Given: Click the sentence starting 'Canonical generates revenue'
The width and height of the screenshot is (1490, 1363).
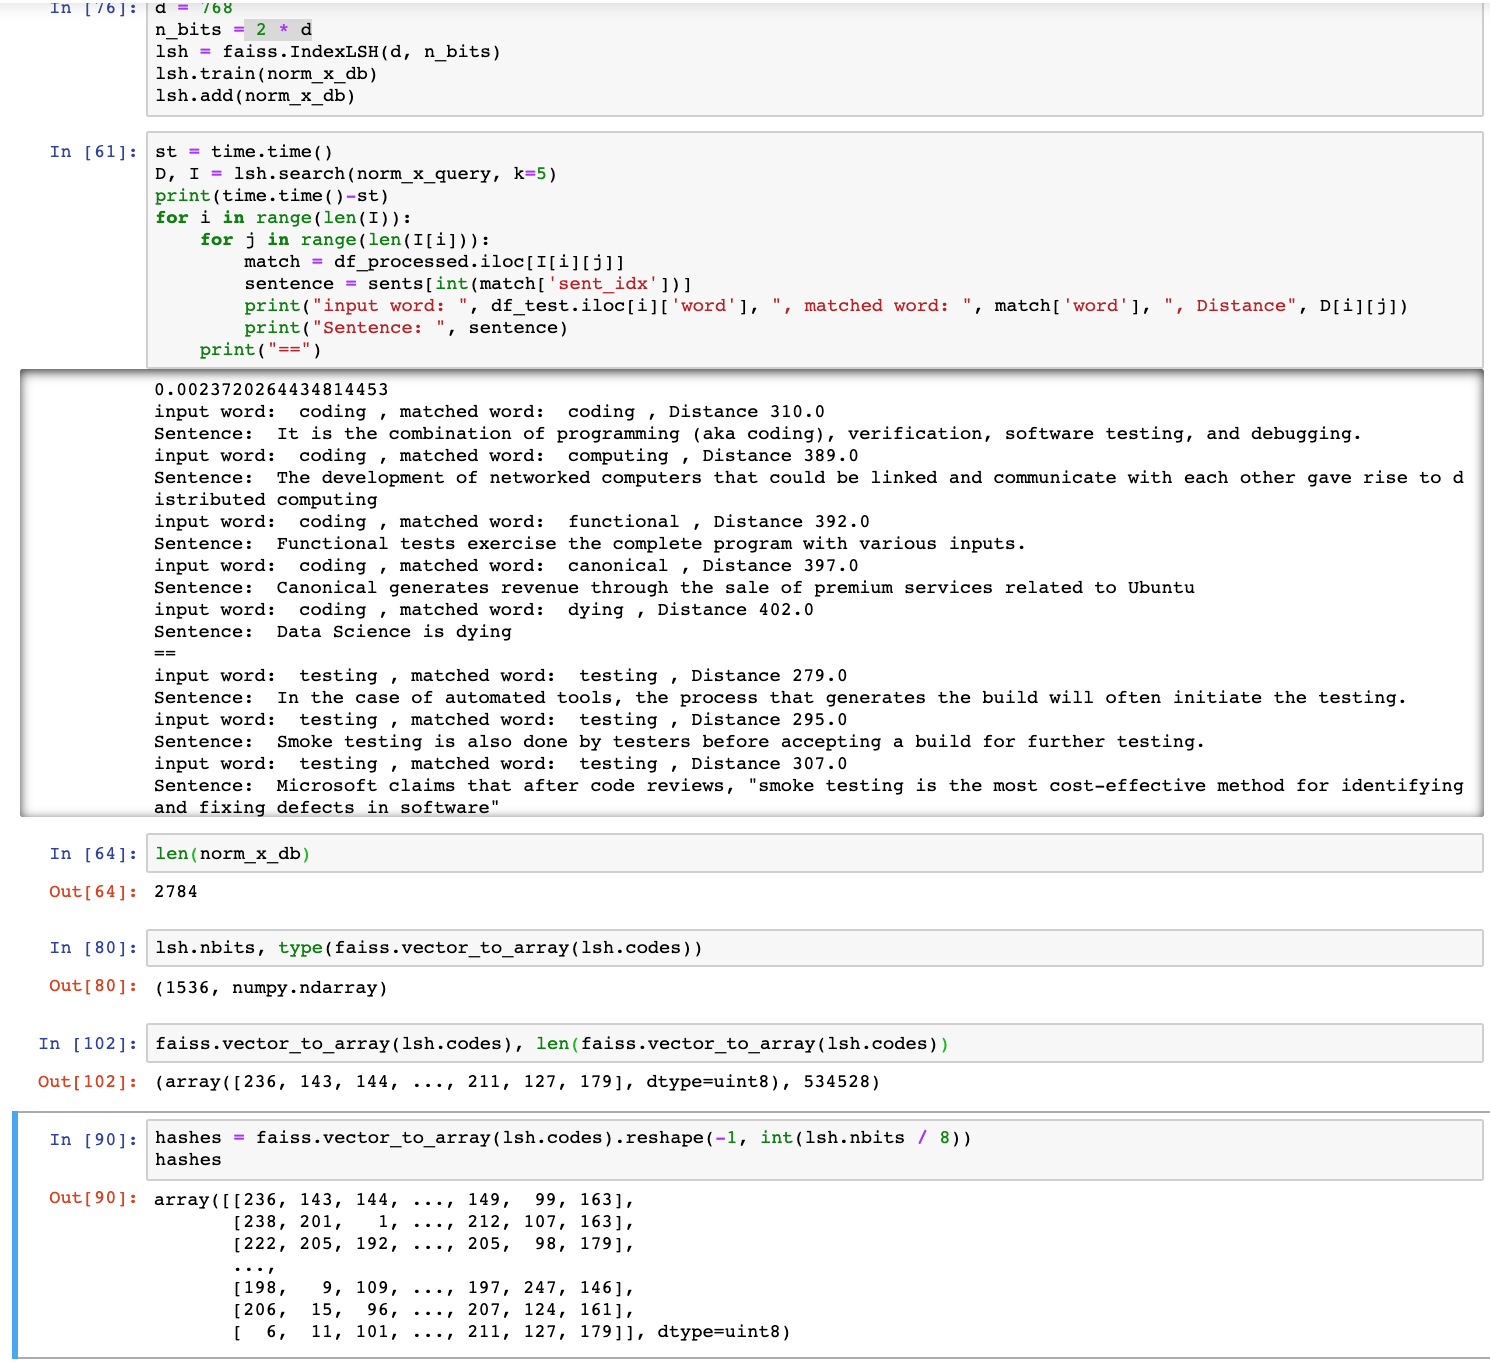Looking at the screenshot, I should (x=736, y=588).
